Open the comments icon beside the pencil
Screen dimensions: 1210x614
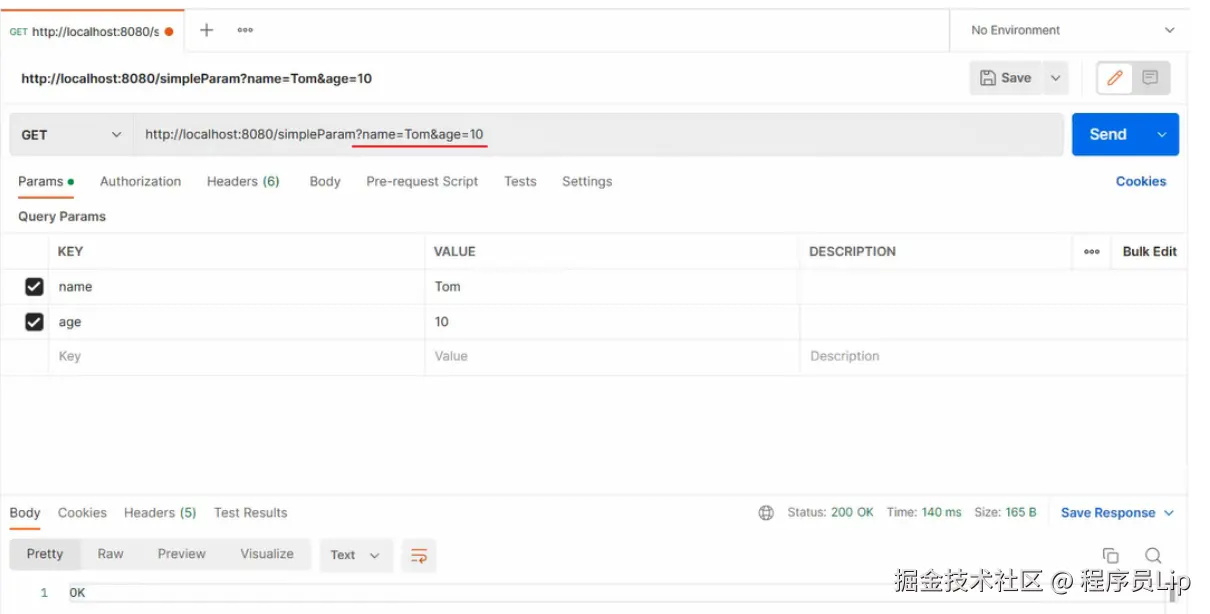pyautogui.click(x=1150, y=78)
